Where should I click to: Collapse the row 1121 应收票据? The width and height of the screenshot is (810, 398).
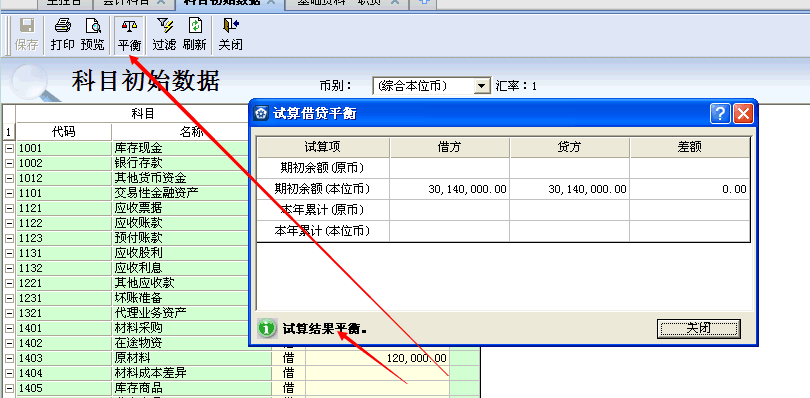9,208
